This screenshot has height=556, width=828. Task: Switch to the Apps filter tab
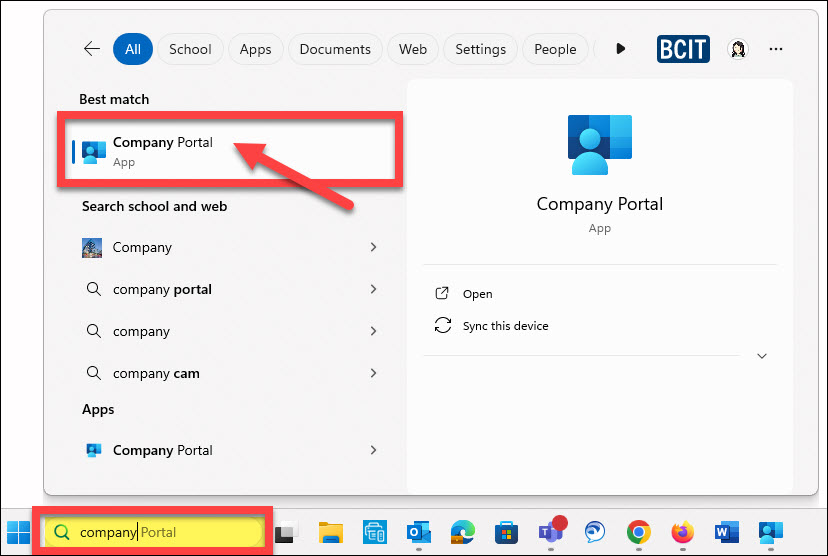pos(256,49)
